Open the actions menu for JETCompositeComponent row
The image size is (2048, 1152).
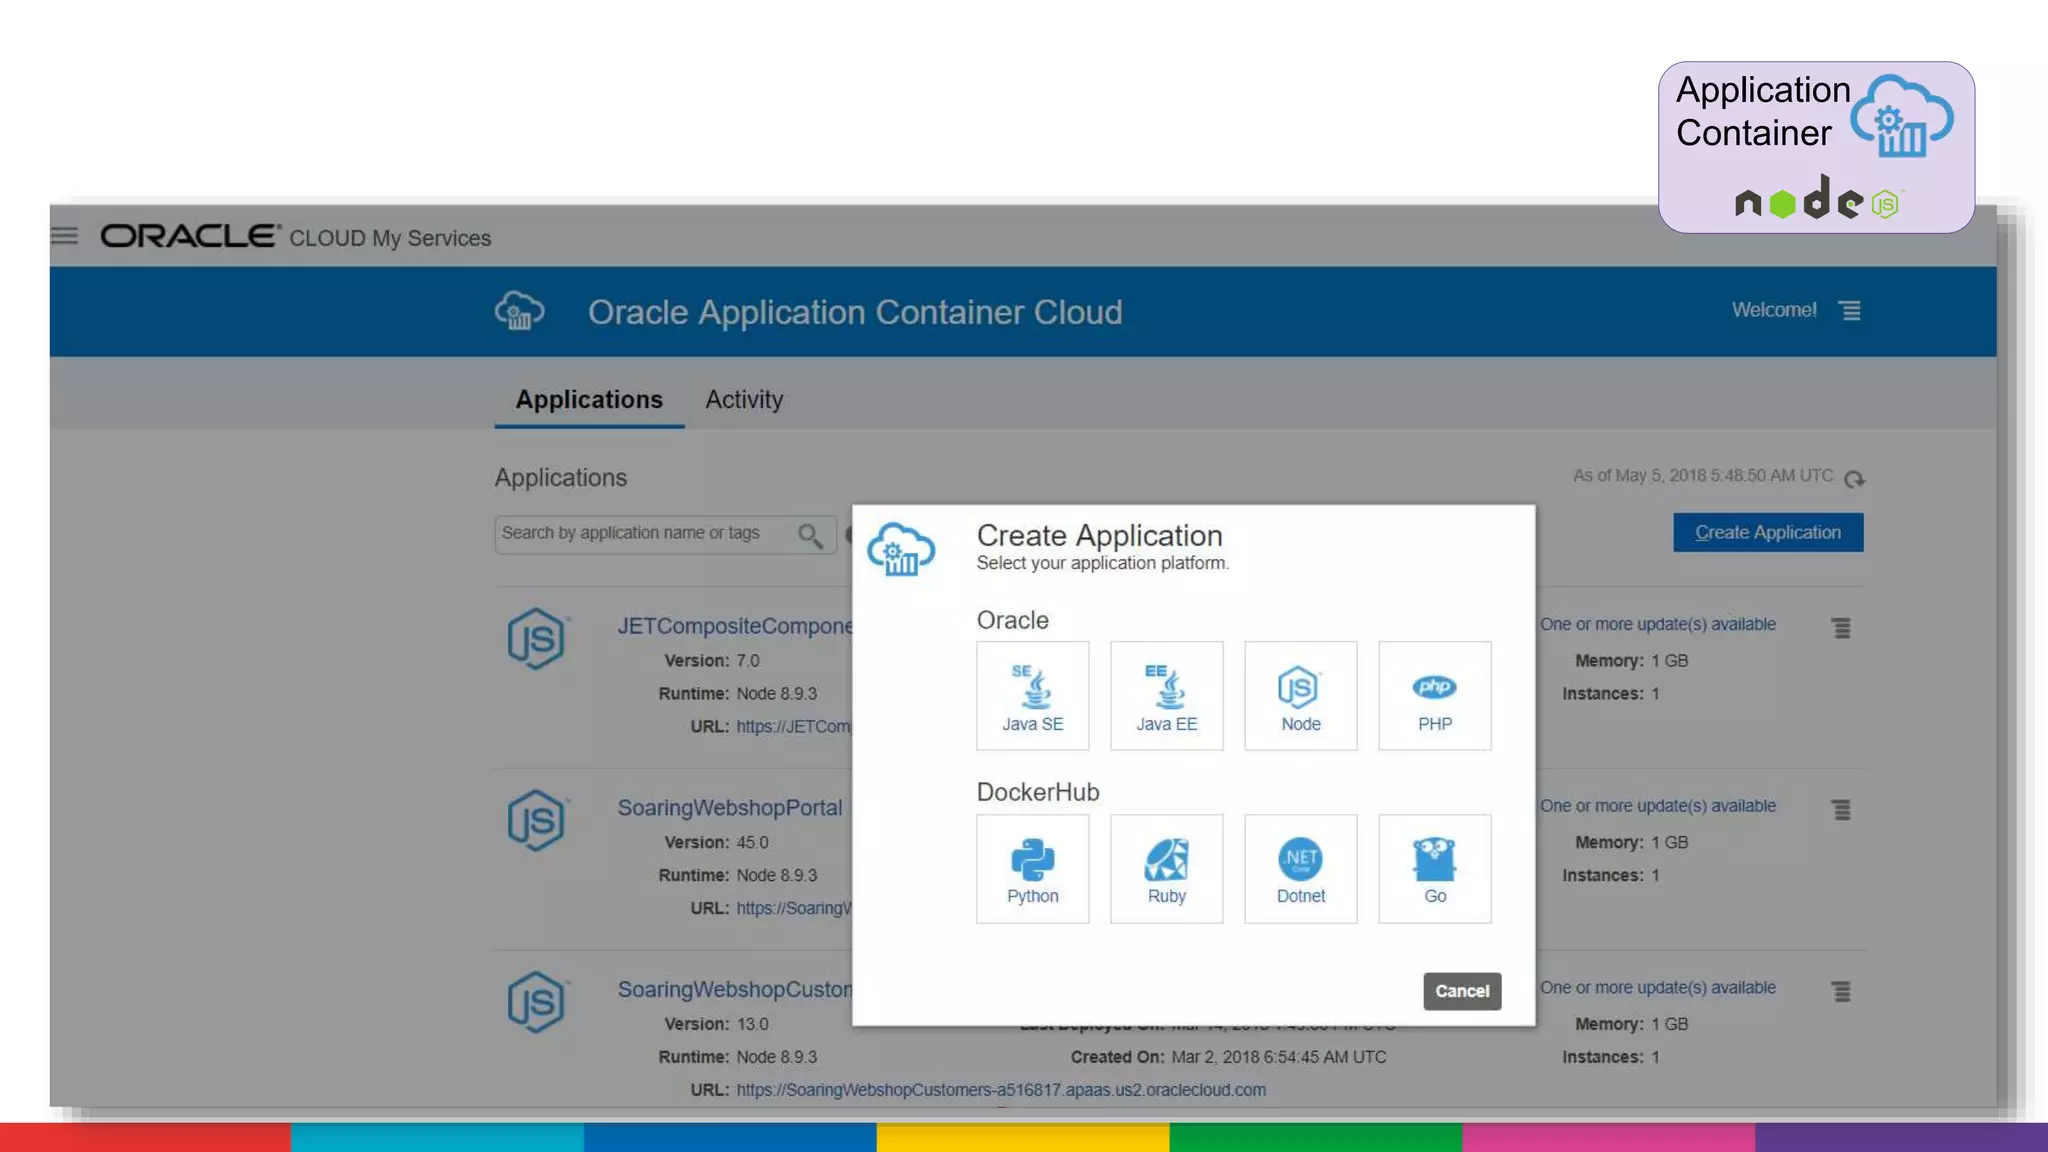pos(1841,628)
